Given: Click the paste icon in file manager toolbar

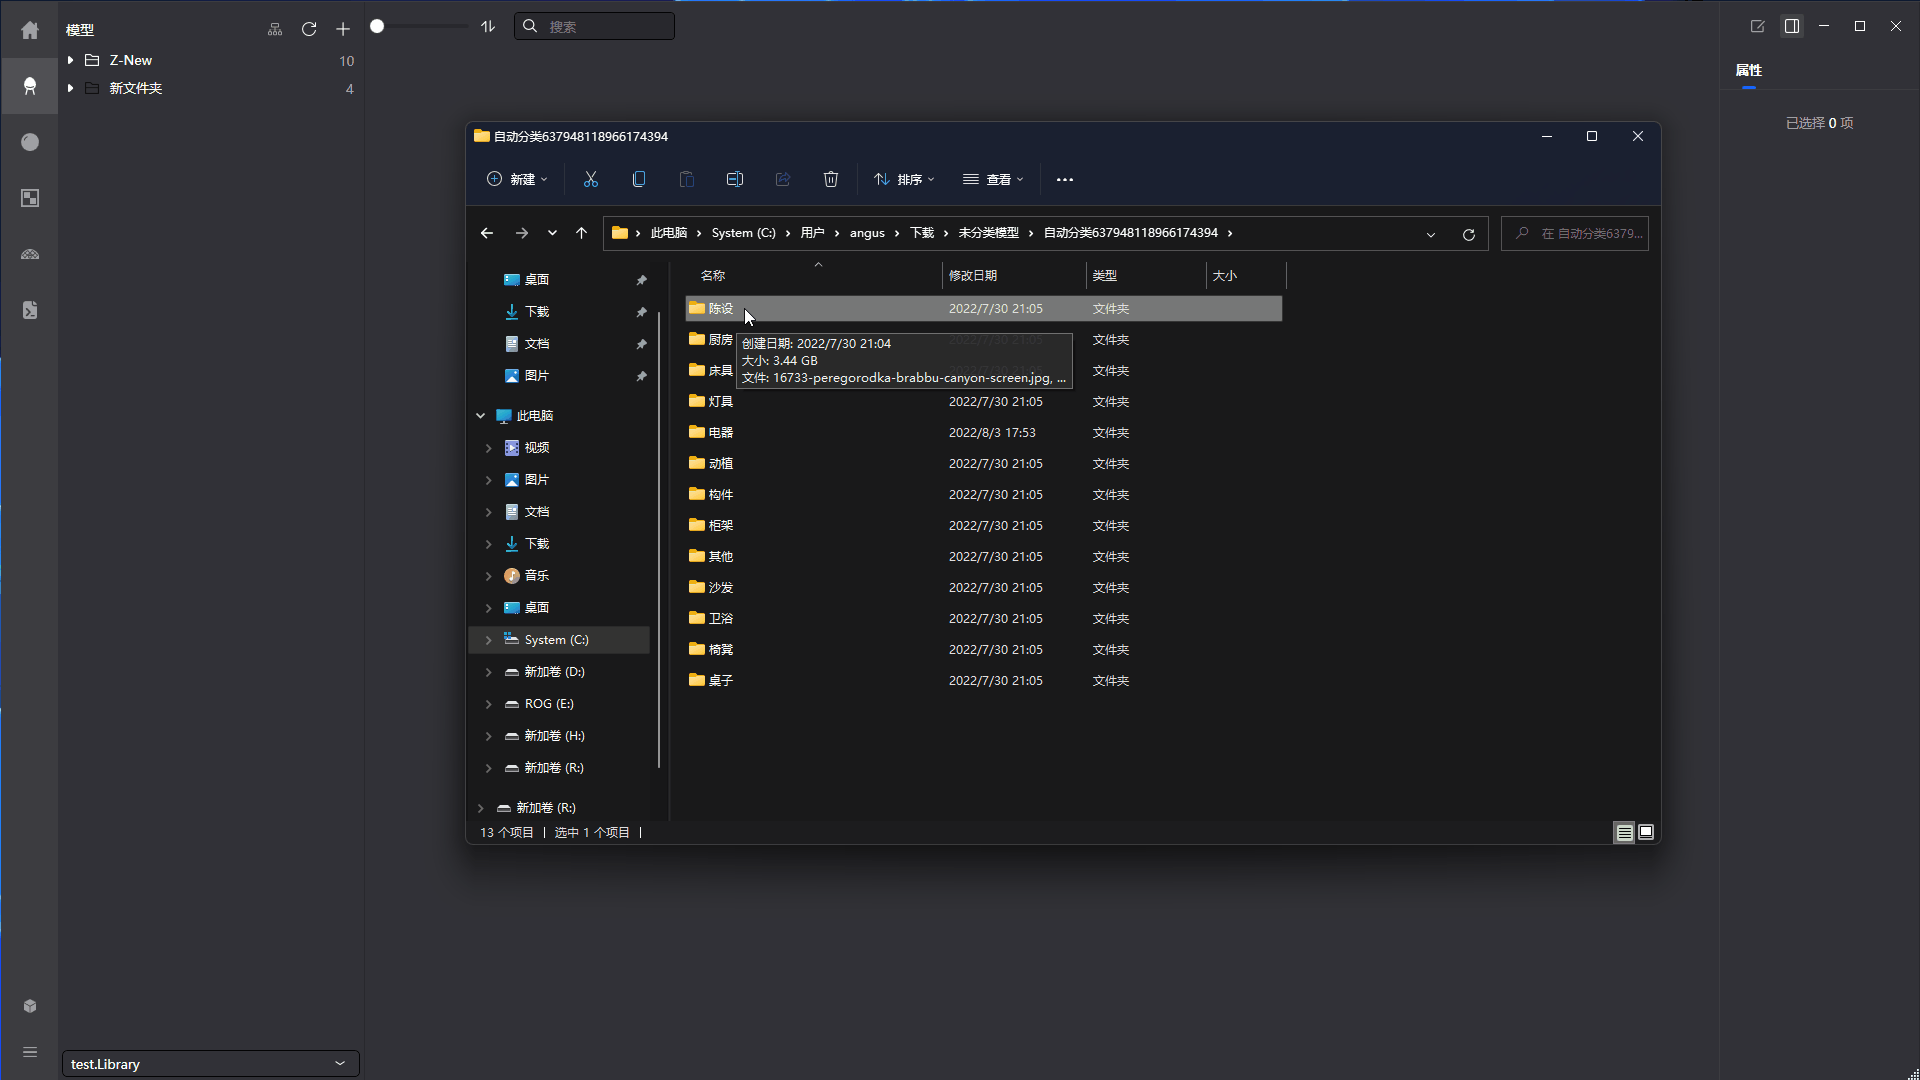Looking at the screenshot, I should coord(686,179).
